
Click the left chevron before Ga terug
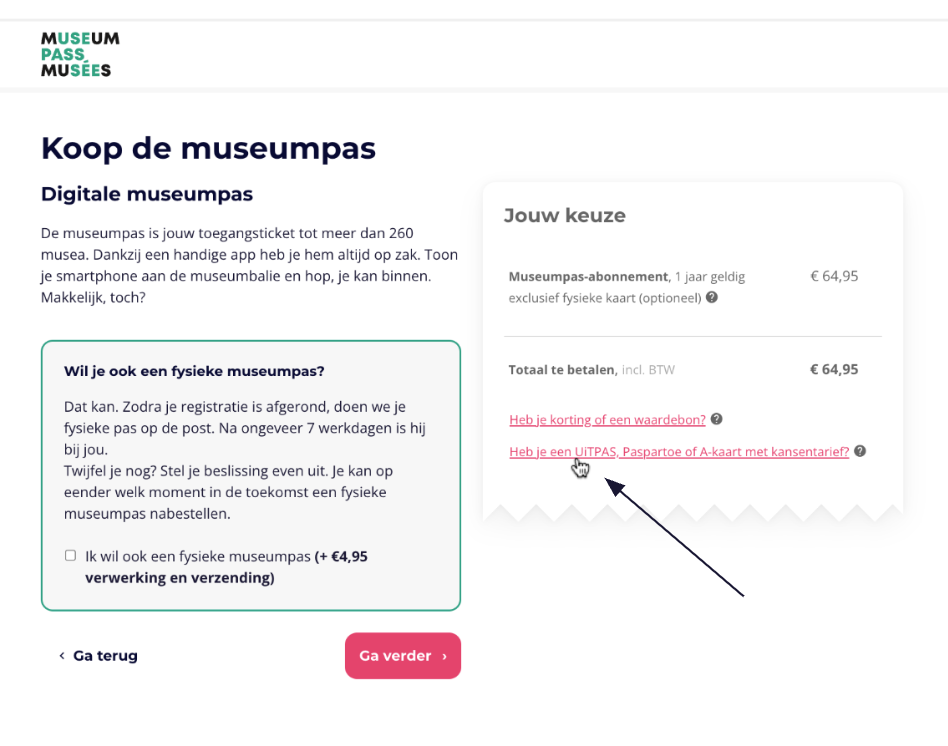click(62, 656)
